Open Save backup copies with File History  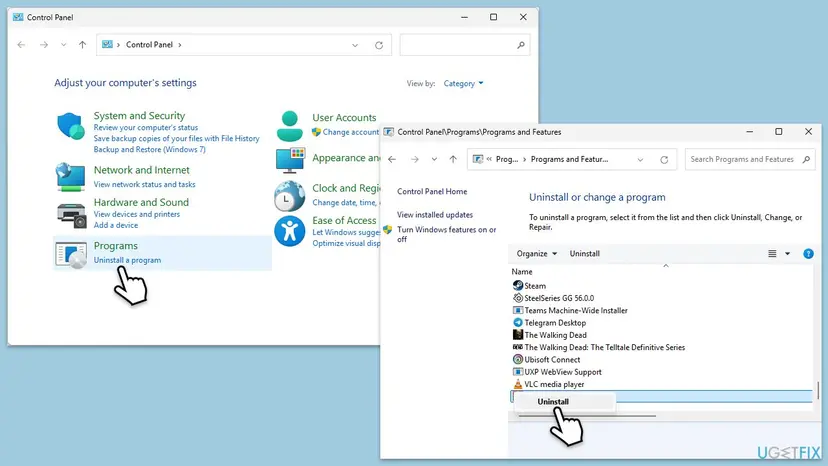(x=176, y=138)
